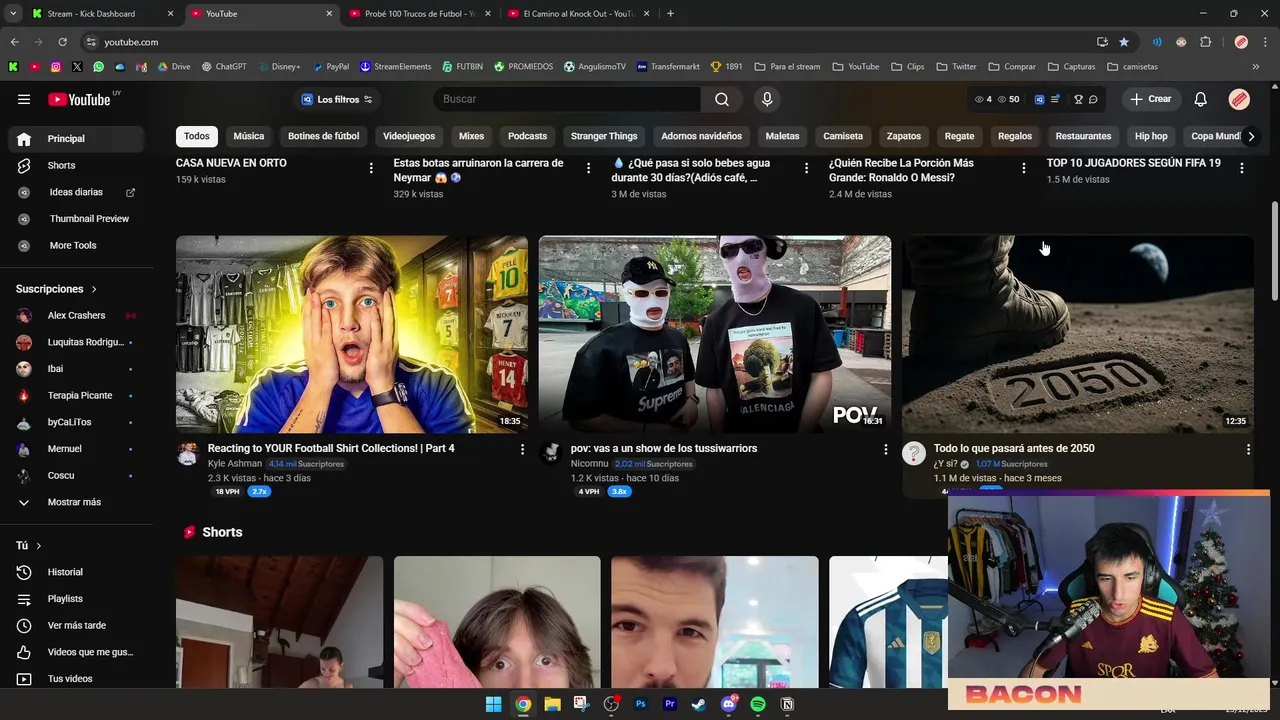Open Videos que me gustan sidebar item
Viewport: 1280px width, 720px height.
pyautogui.click(x=76, y=652)
